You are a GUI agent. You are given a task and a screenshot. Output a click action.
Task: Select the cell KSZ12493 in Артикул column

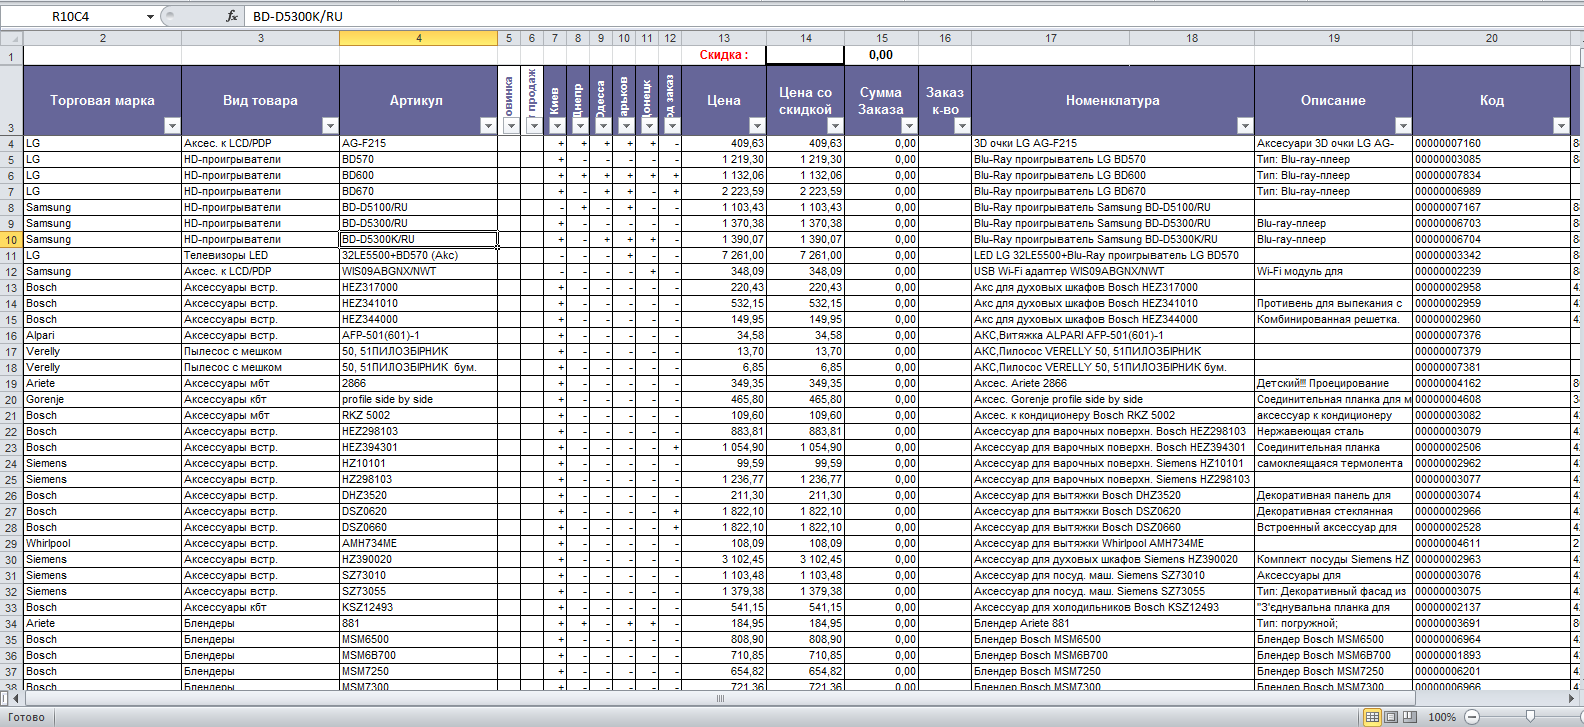click(x=419, y=608)
